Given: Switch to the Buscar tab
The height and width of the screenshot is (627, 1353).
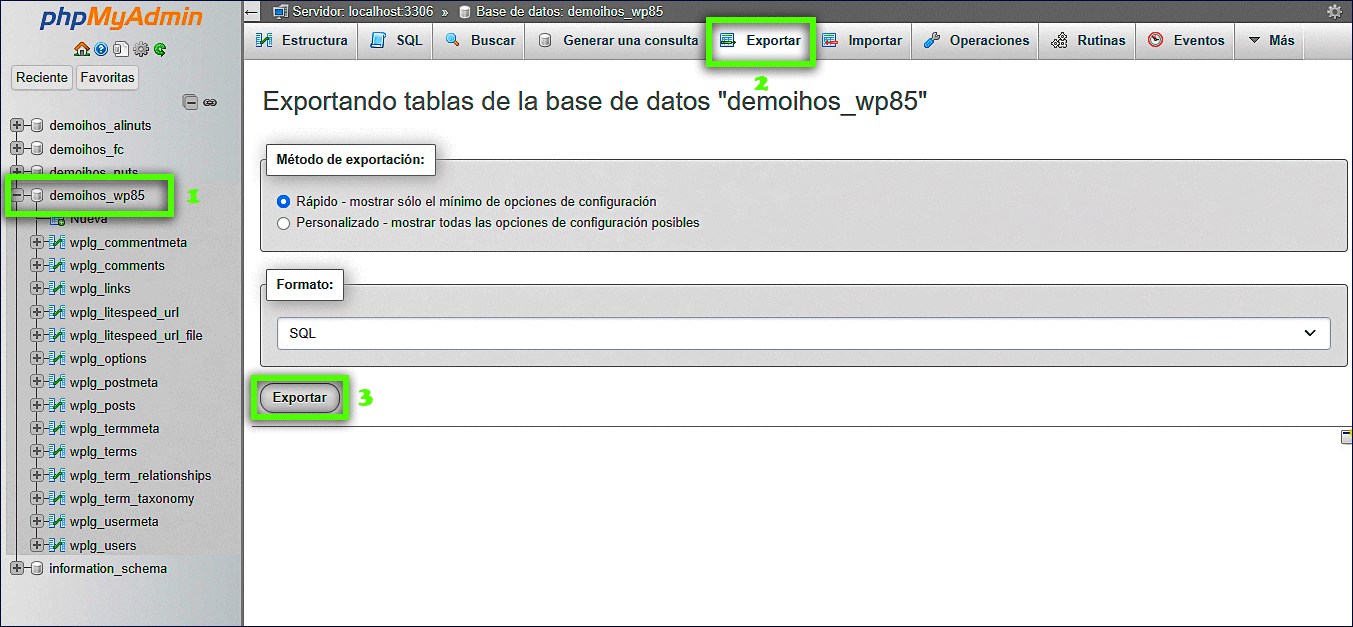Looking at the screenshot, I should [x=478, y=40].
